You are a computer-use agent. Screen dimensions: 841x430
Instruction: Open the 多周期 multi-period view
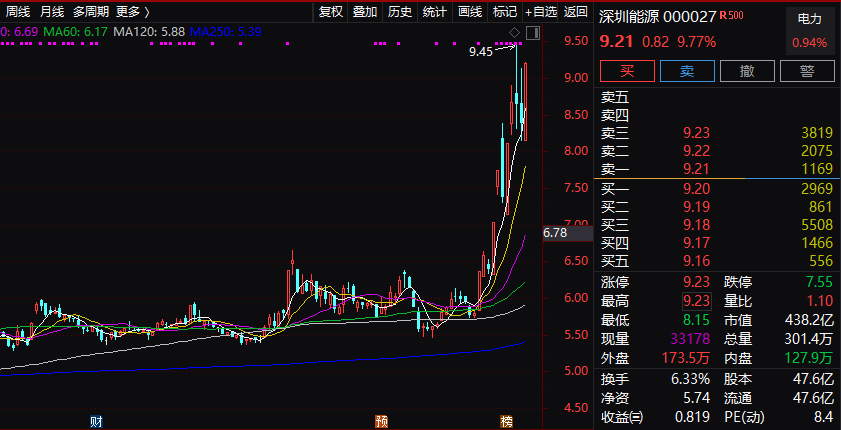[x=91, y=11]
